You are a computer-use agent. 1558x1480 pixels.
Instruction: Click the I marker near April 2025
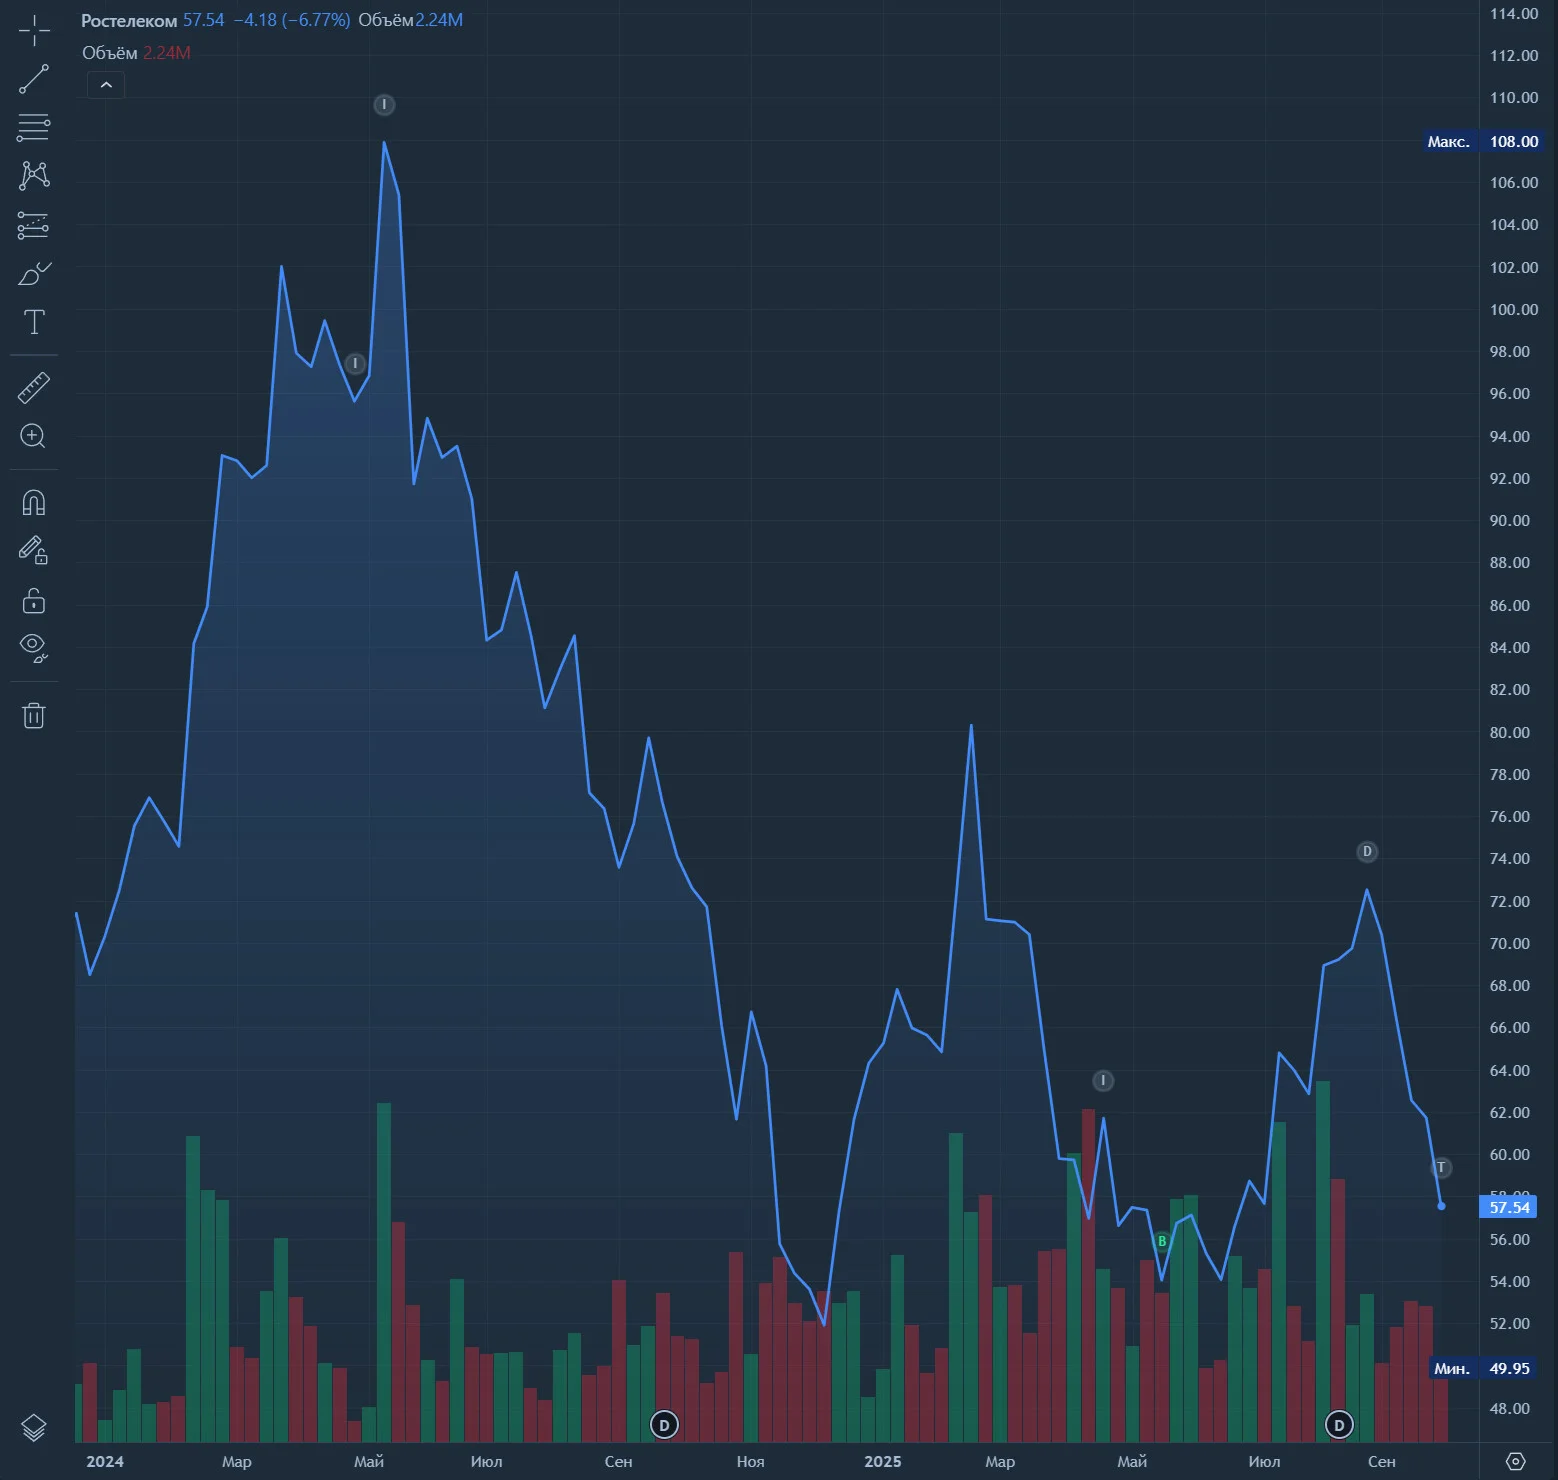[1103, 1080]
